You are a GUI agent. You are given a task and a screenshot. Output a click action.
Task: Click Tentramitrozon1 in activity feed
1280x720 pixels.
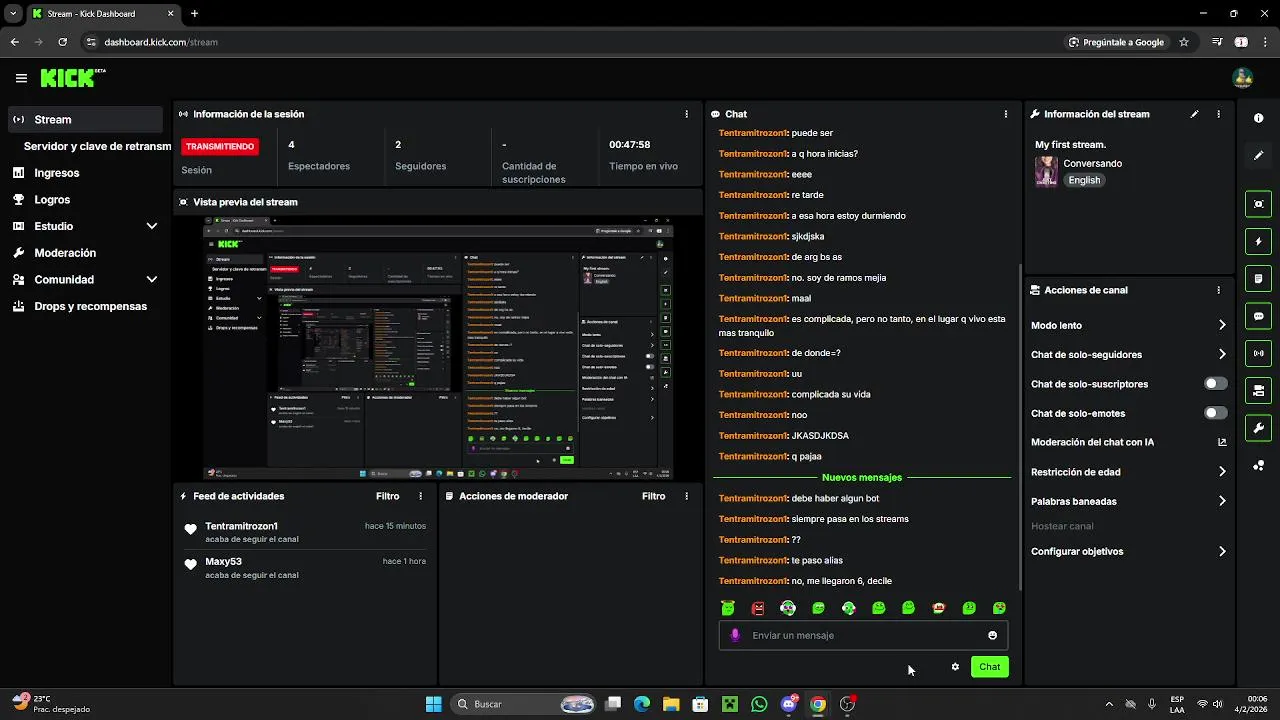241,526
